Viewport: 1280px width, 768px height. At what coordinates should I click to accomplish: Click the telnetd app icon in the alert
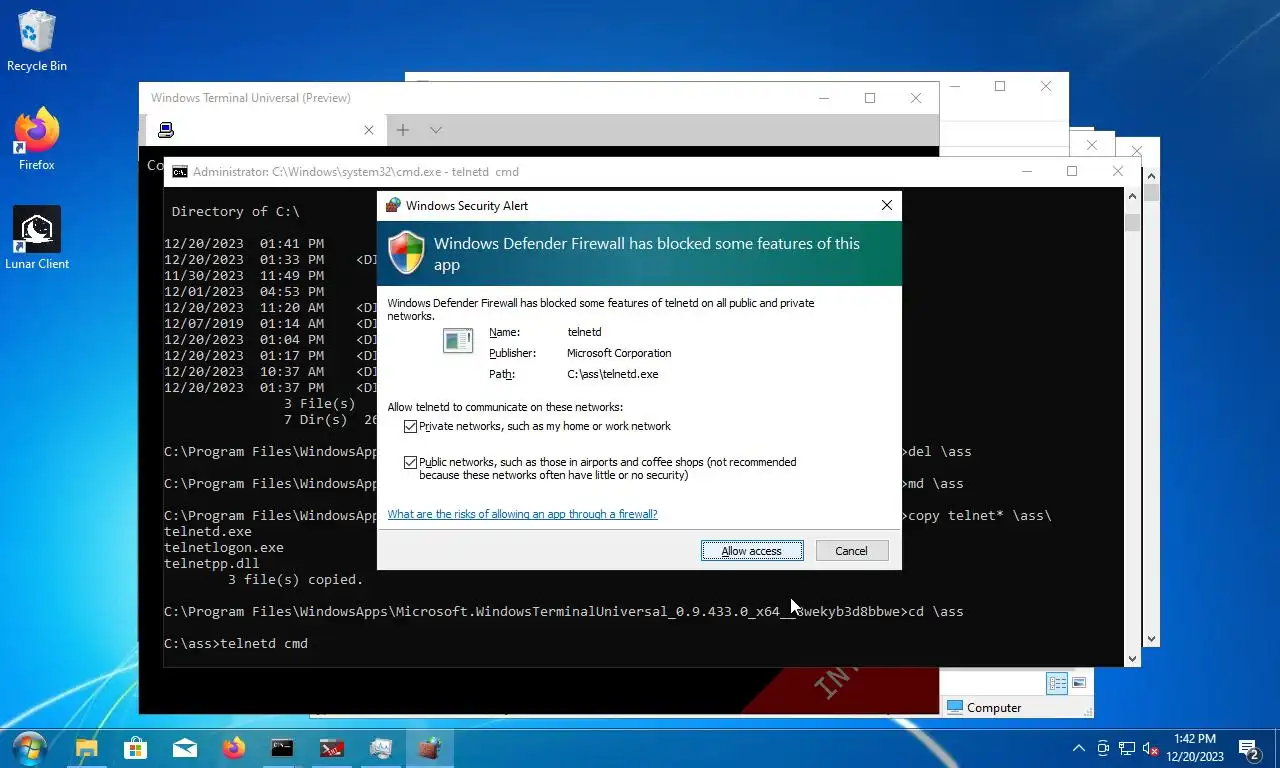458,341
